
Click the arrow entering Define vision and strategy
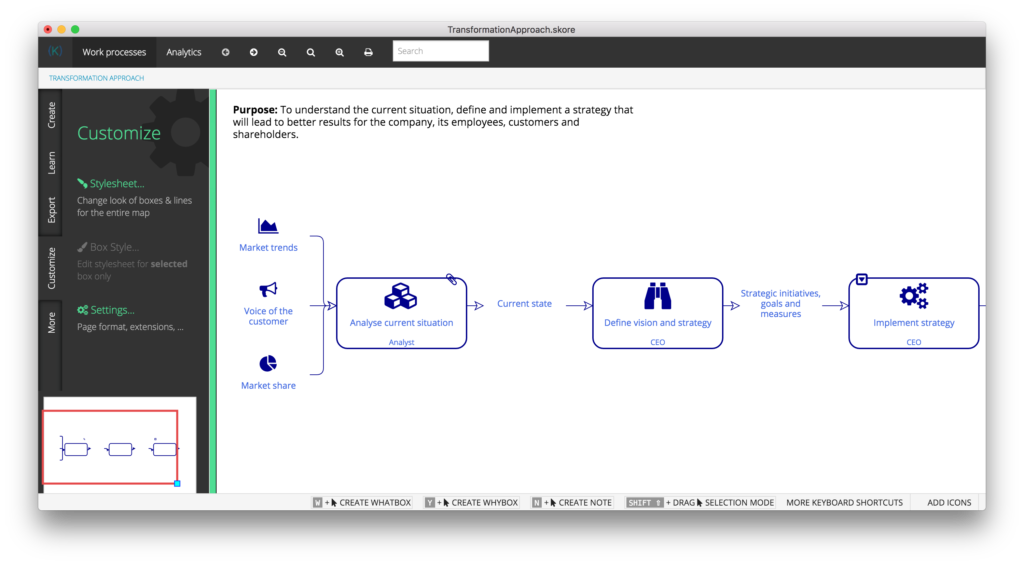(x=579, y=306)
